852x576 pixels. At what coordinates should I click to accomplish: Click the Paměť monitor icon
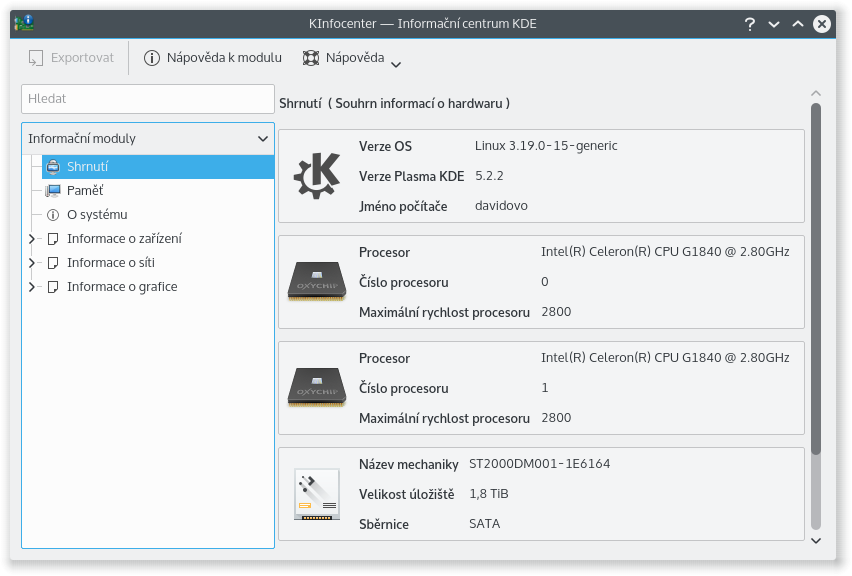(53, 191)
